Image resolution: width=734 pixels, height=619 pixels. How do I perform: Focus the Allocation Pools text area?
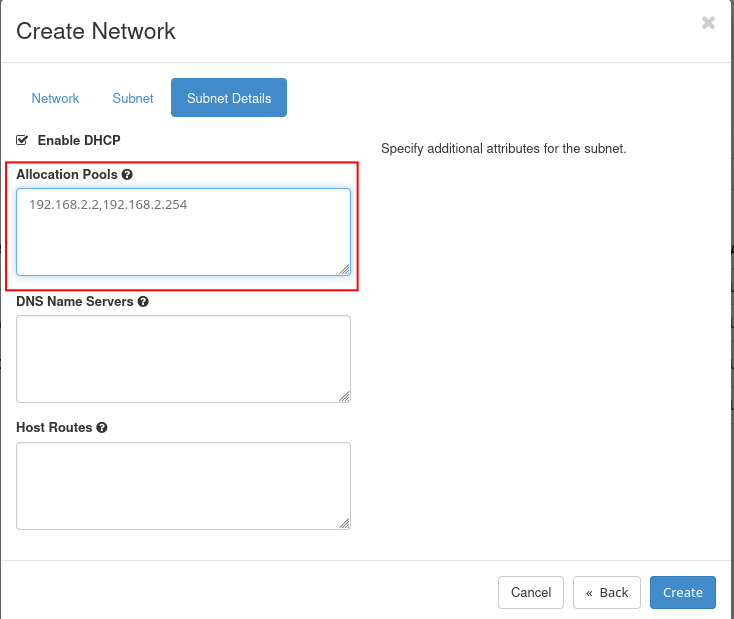pyautogui.click(x=183, y=232)
